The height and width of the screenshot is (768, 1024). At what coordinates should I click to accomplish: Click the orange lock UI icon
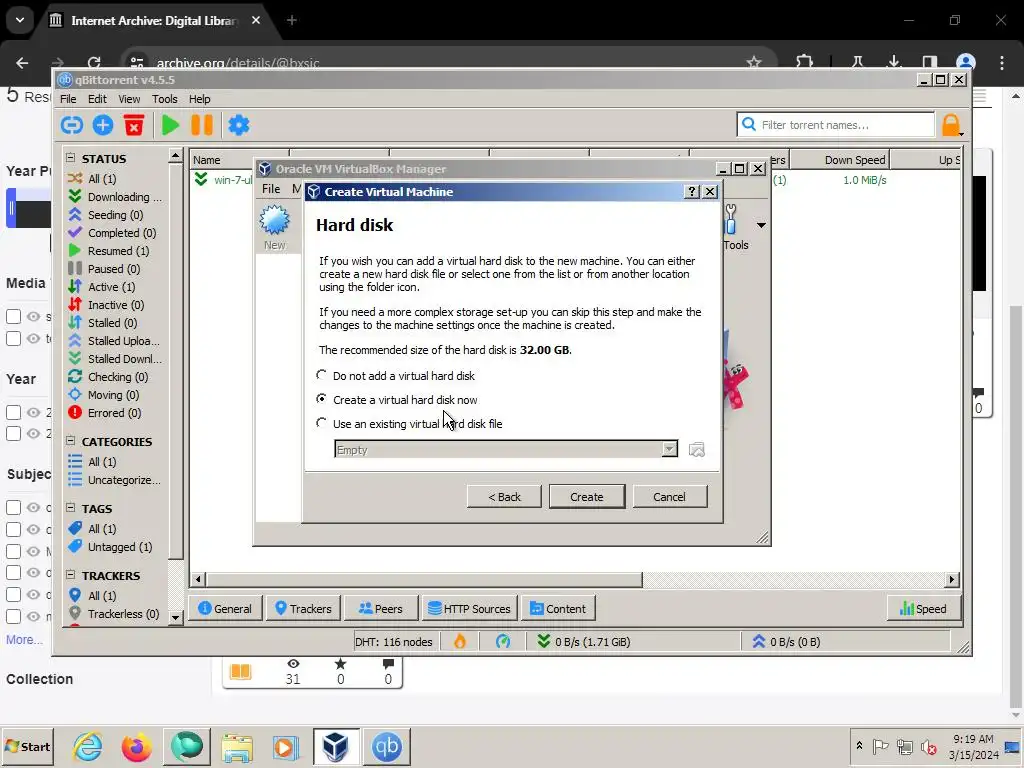[x=951, y=125]
